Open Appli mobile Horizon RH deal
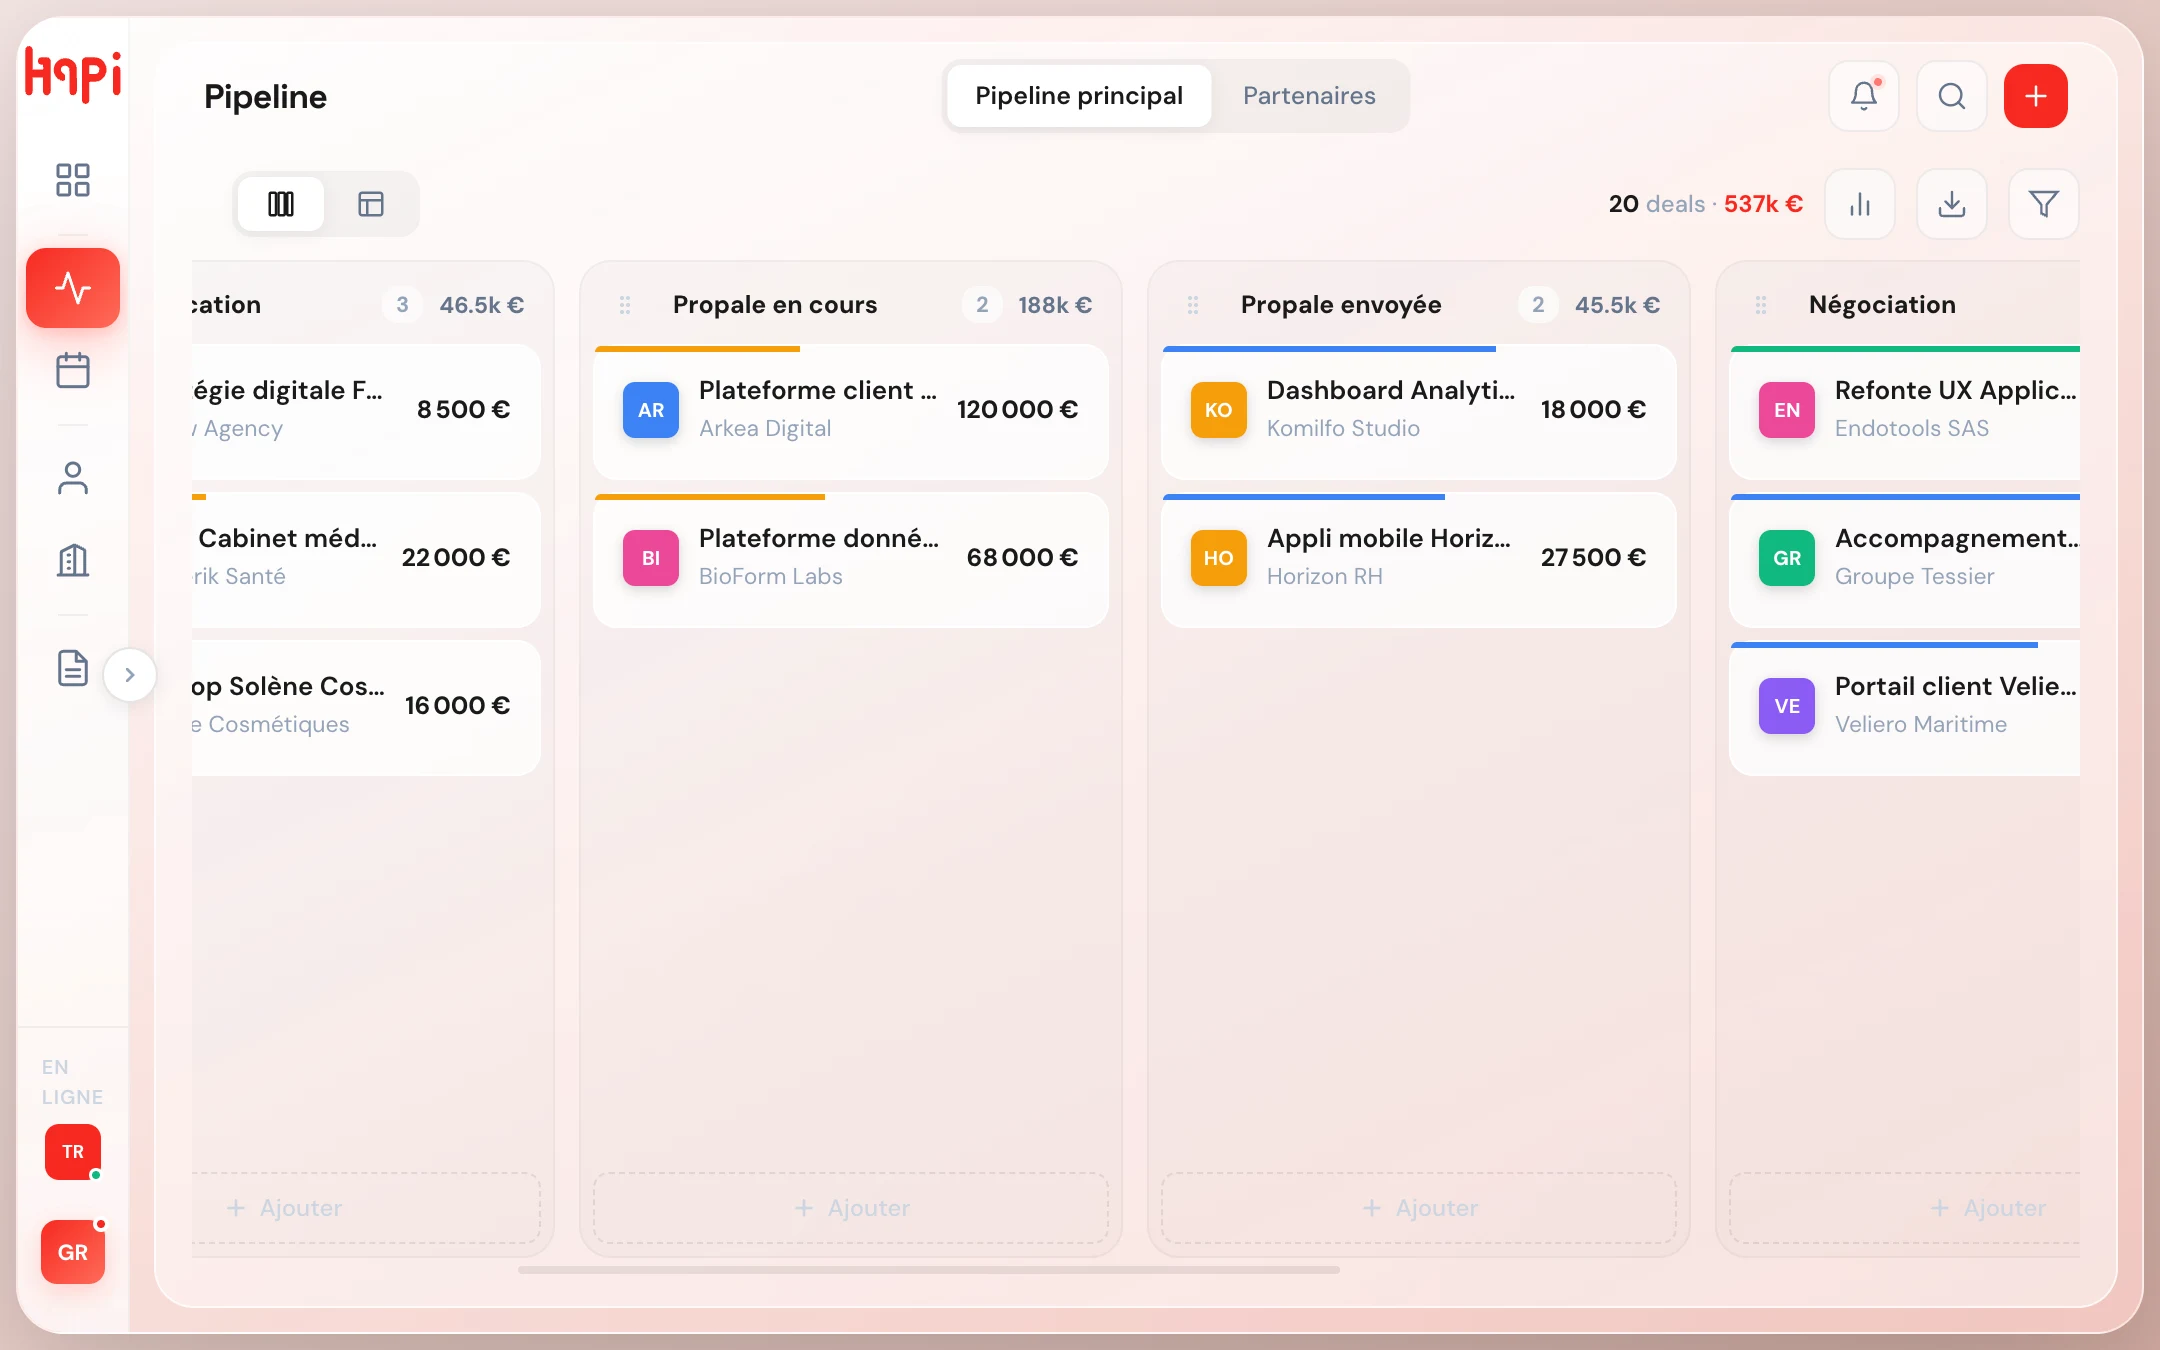 tap(1419, 560)
